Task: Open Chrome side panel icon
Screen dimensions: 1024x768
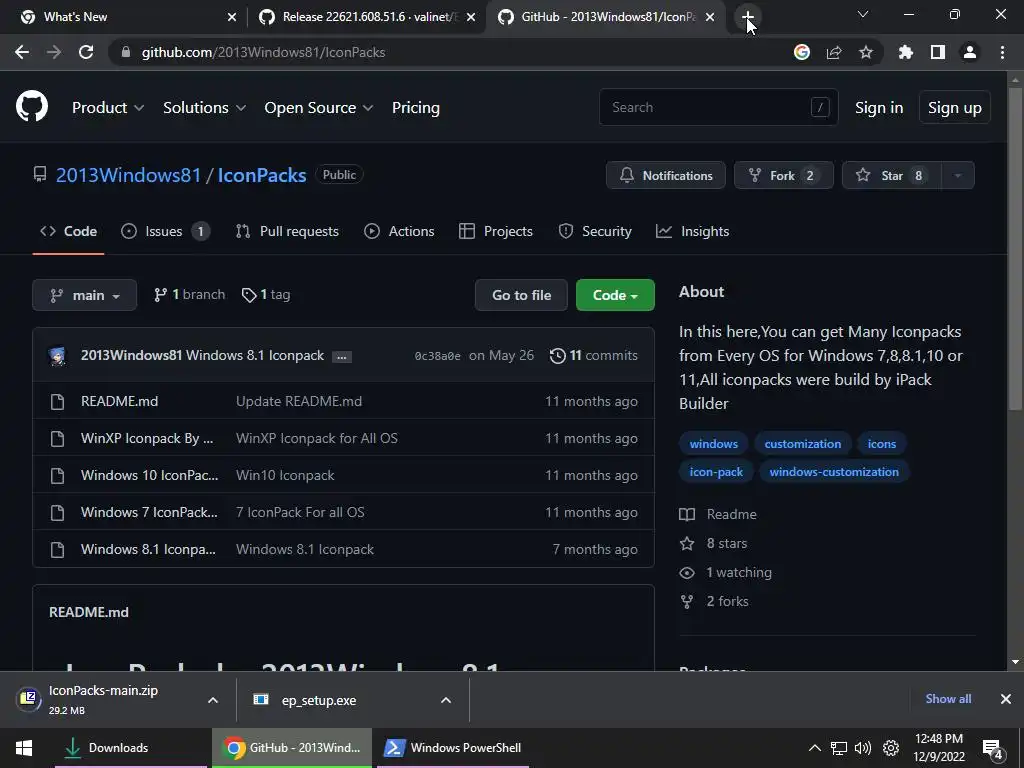Action: click(x=938, y=52)
